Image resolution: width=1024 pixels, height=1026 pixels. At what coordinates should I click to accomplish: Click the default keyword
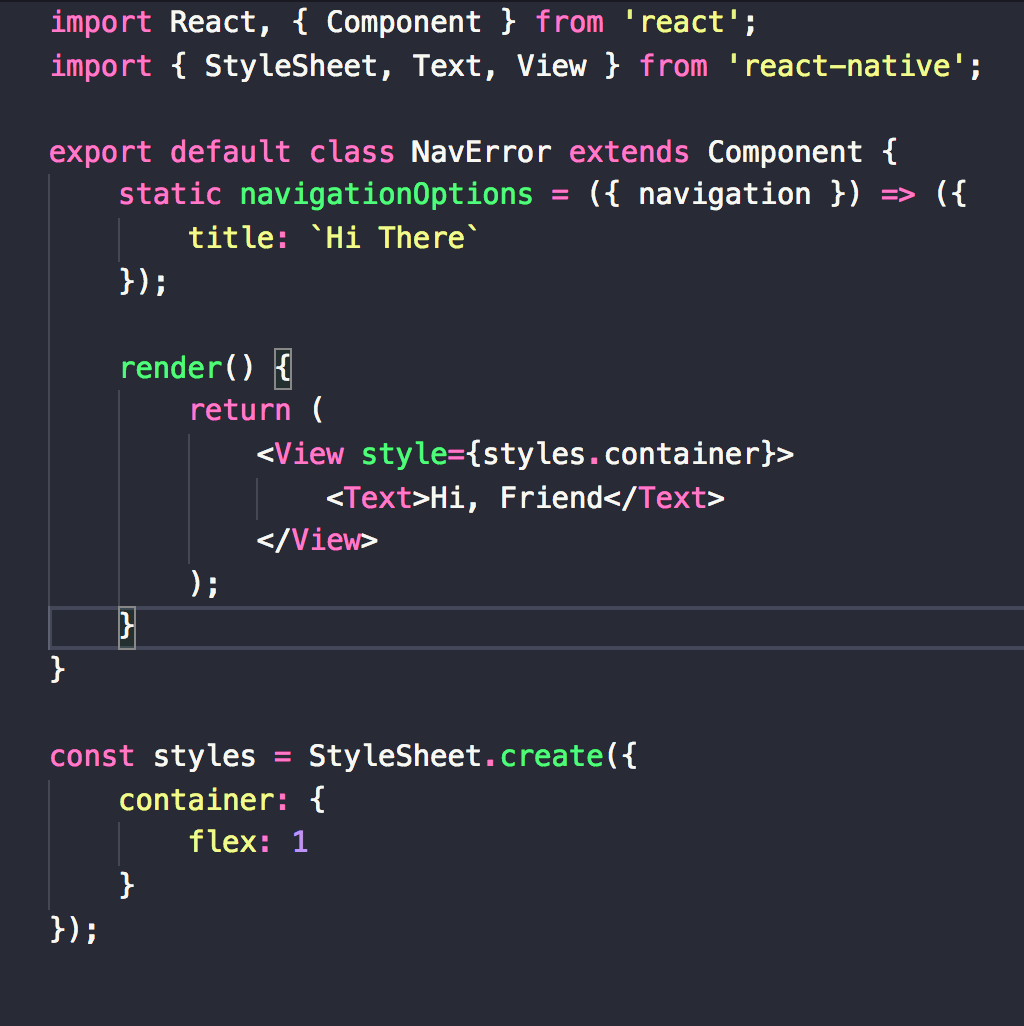(230, 152)
